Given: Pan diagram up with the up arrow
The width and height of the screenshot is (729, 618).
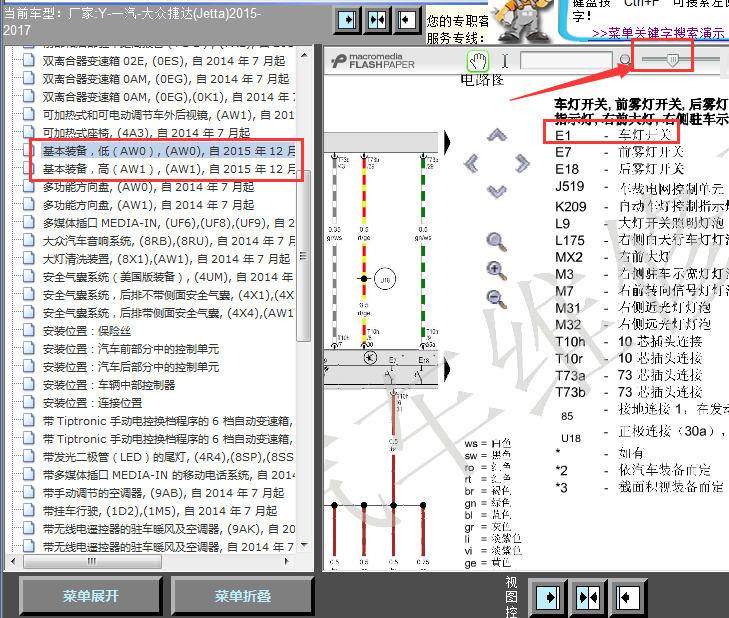Looking at the screenshot, I should [497, 135].
